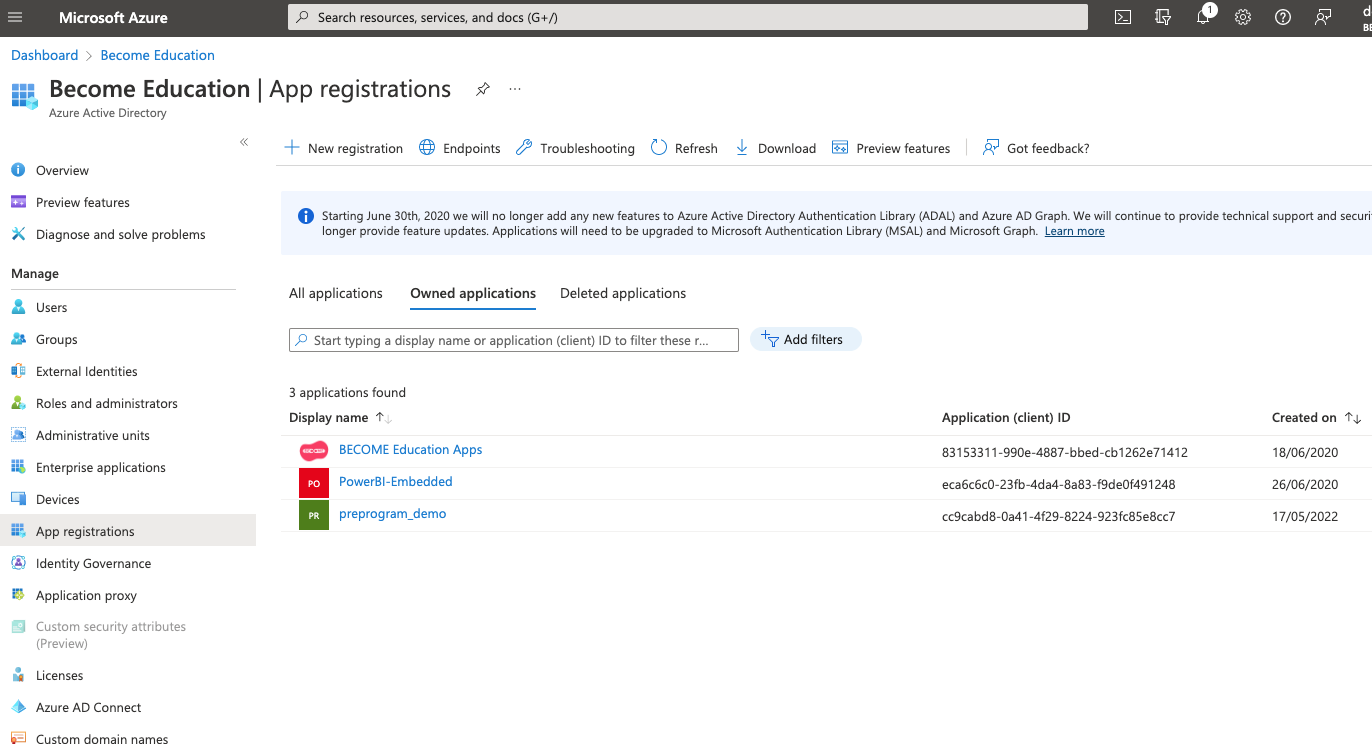Click Got feedback? in toolbar

(x=1036, y=148)
